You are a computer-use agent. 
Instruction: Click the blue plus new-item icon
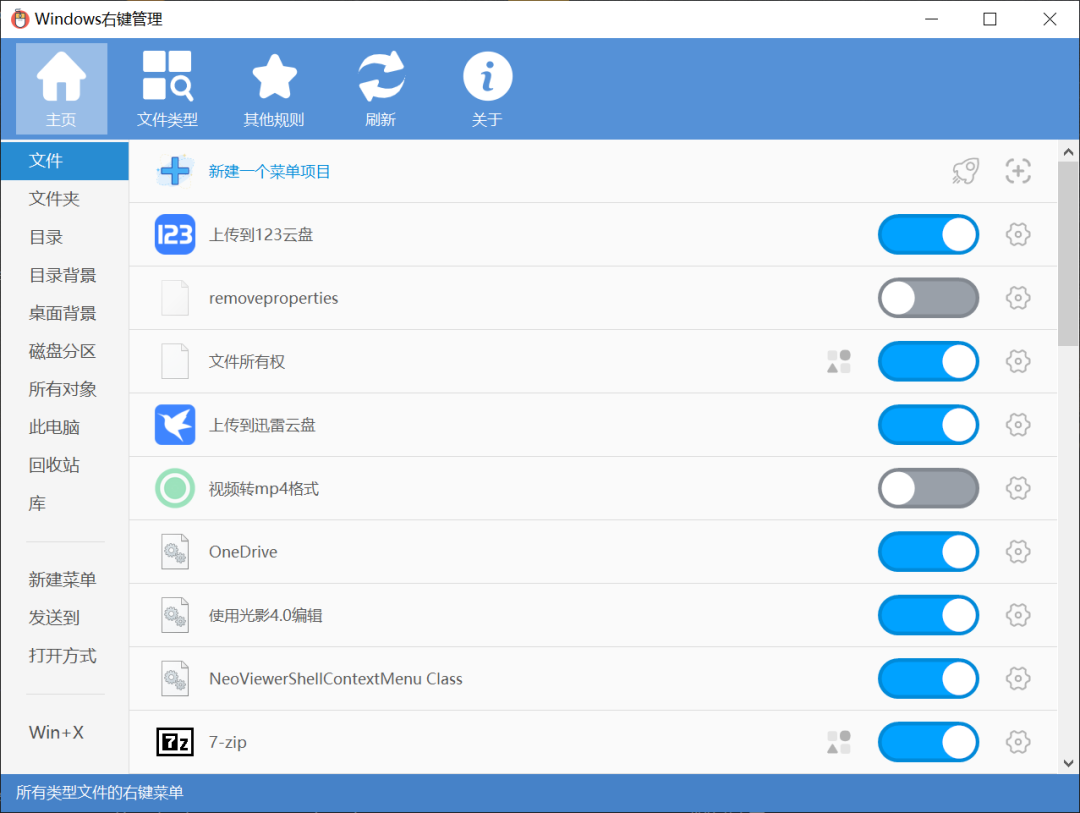click(175, 171)
